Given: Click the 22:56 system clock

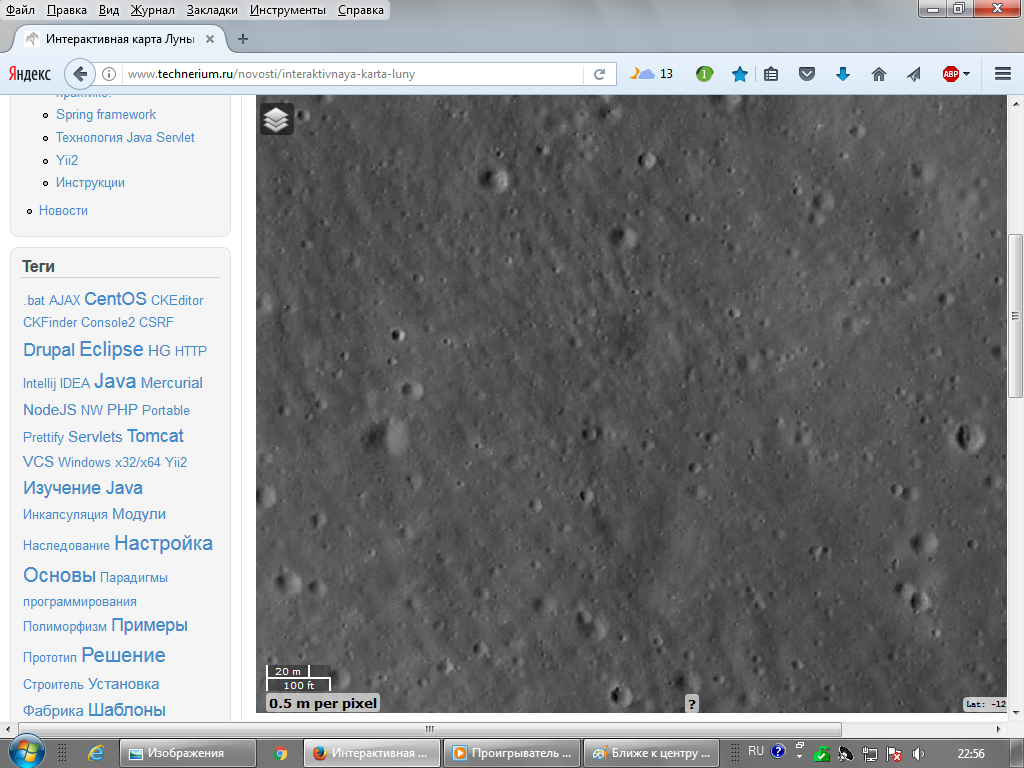Looking at the screenshot, I should coord(971,754).
